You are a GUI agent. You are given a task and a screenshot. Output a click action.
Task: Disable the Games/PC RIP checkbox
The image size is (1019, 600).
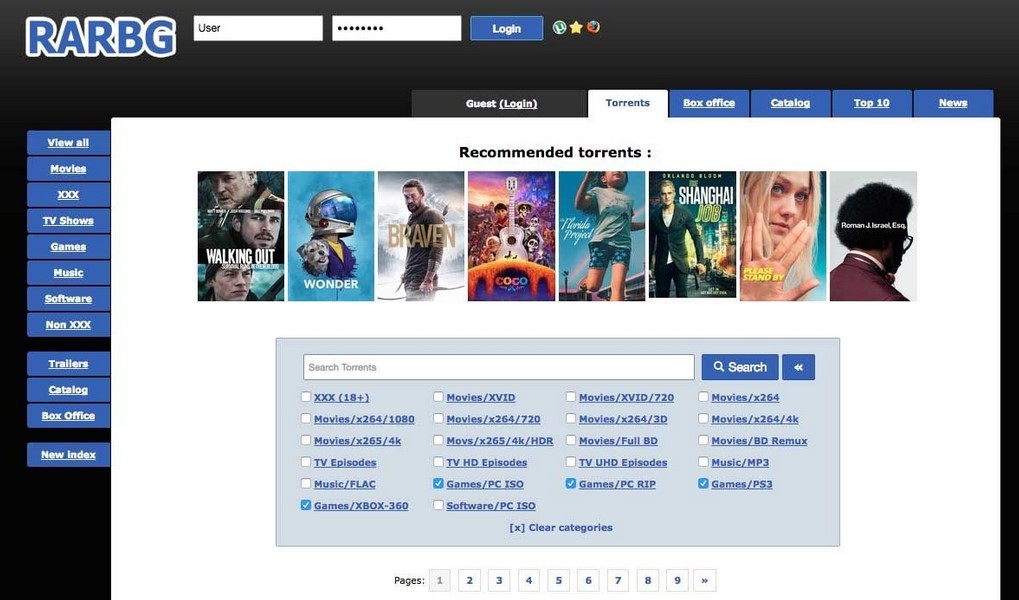(x=571, y=484)
